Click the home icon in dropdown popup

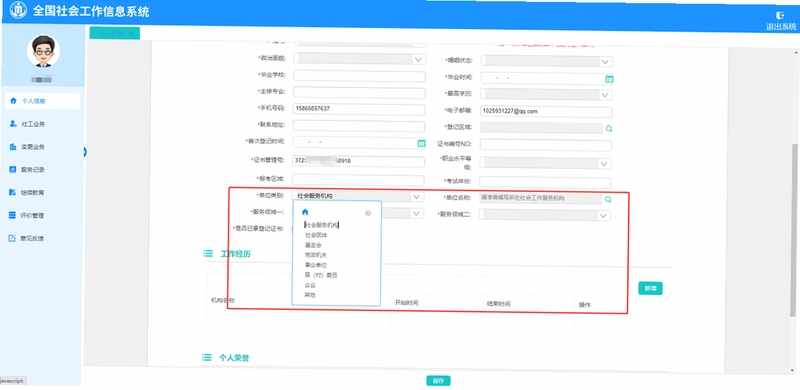[x=305, y=212]
